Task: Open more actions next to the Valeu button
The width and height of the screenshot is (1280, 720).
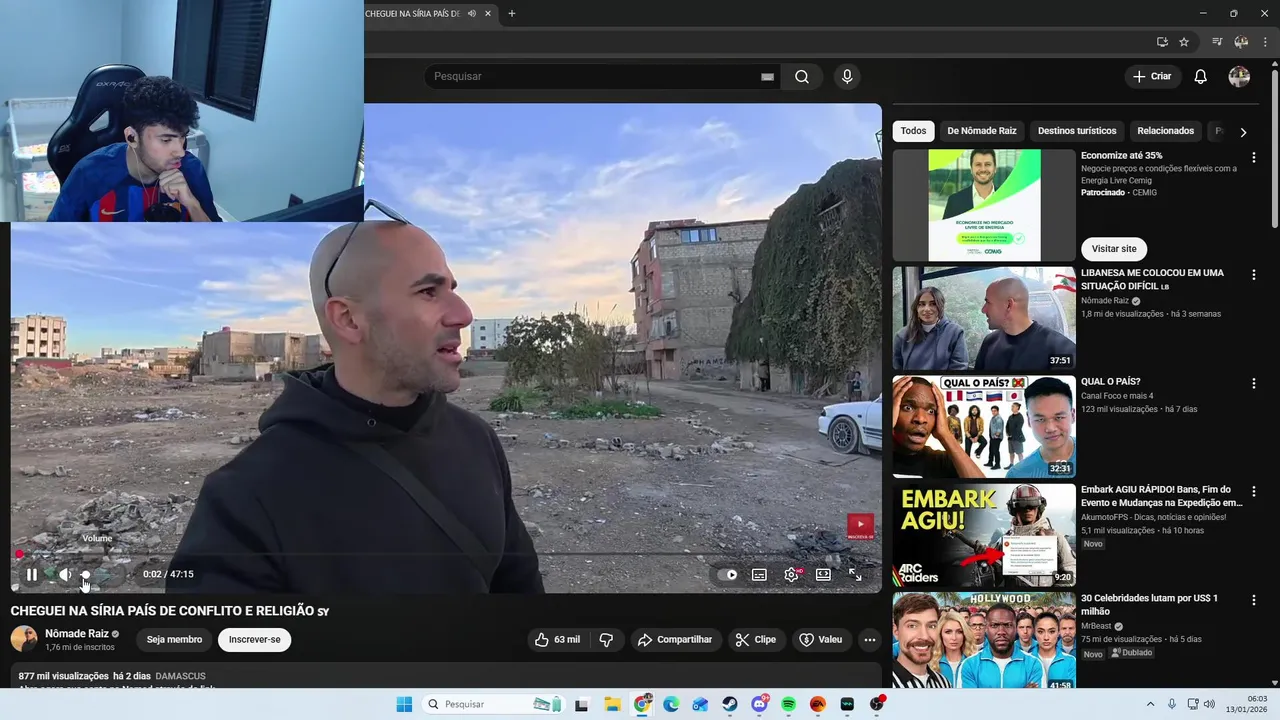Action: pos(870,640)
